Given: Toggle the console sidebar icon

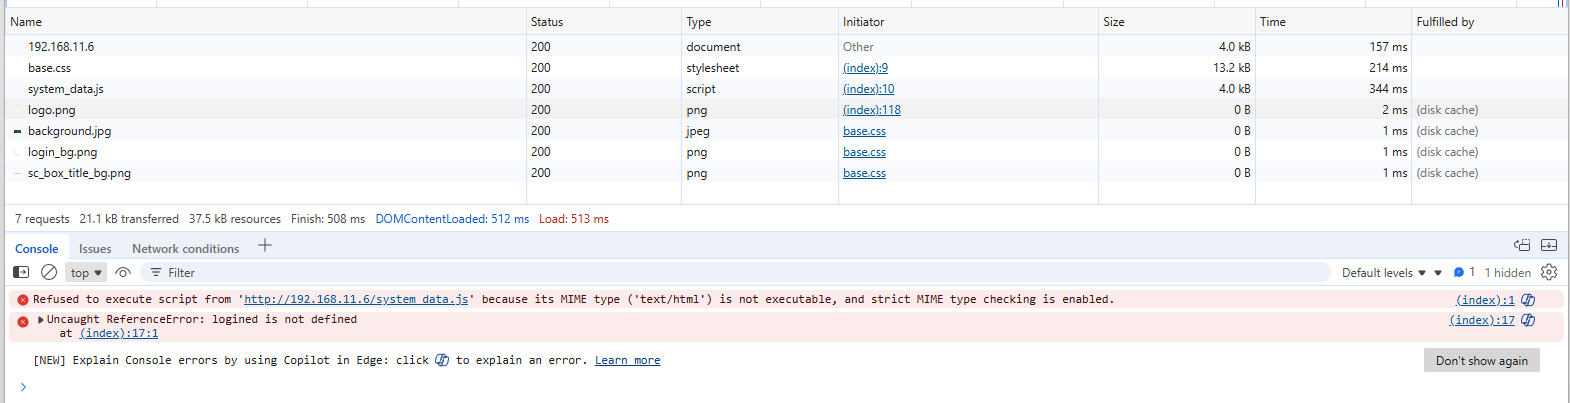Looking at the screenshot, I should [x=21, y=272].
